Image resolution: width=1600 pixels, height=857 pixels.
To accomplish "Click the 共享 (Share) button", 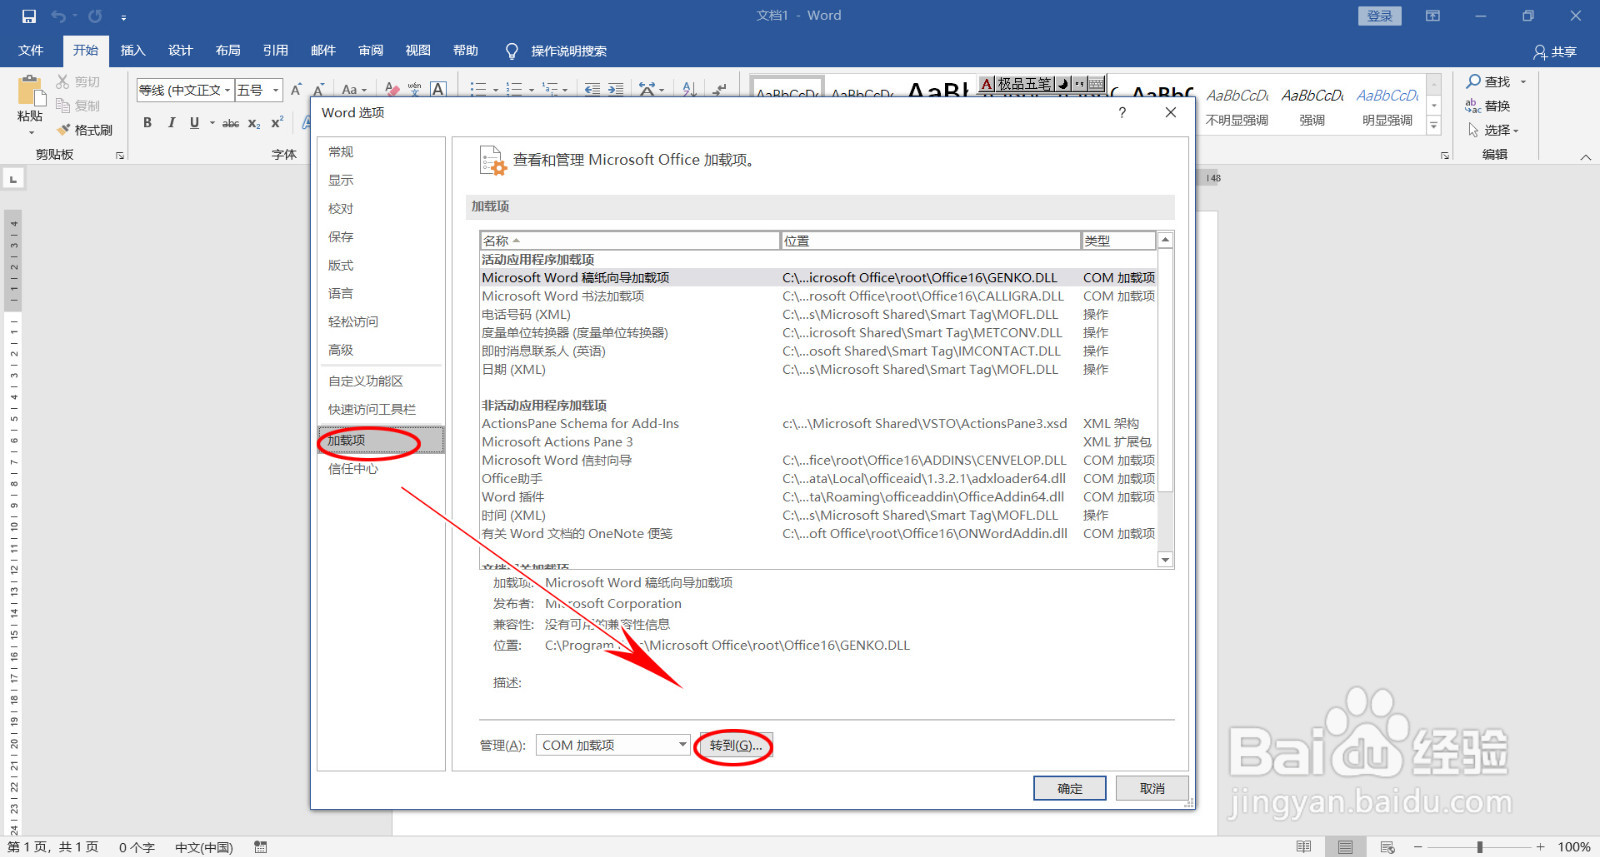I will 1555,52.
